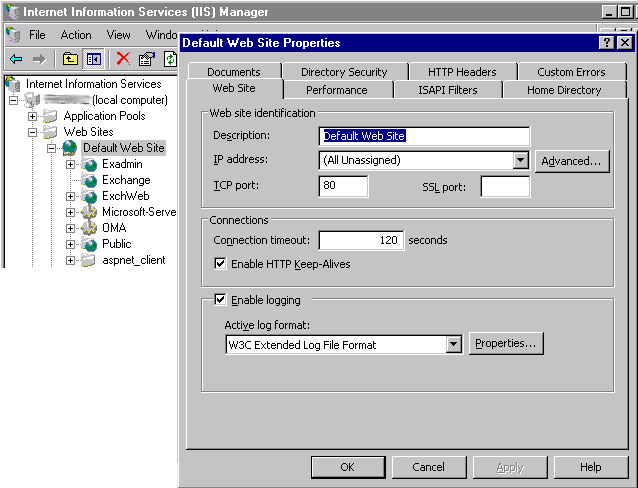The width and height of the screenshot is (638, 488).
Task: Click the Exchange virtual directory icon
Action: [x=89, y=180]
